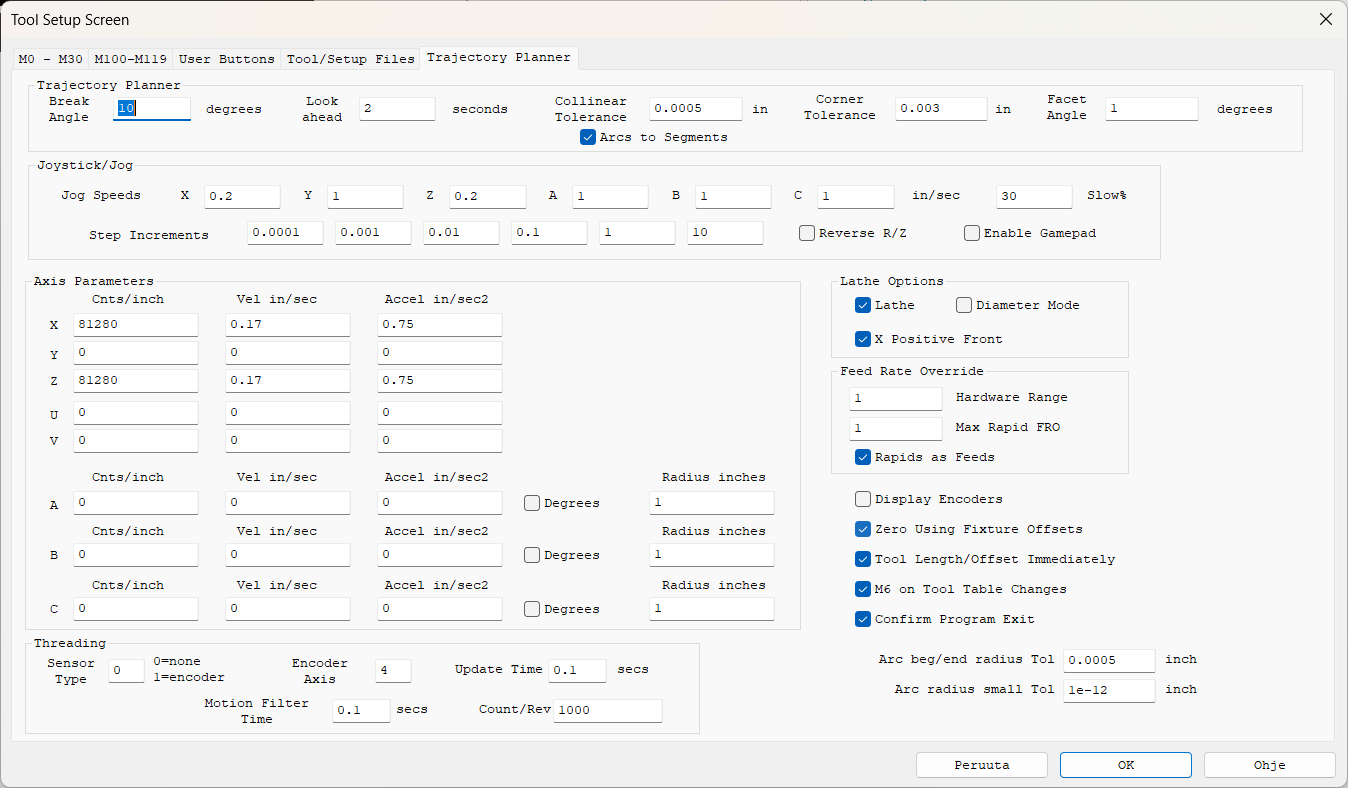Enable the Display Encoders checkbox

863,499
